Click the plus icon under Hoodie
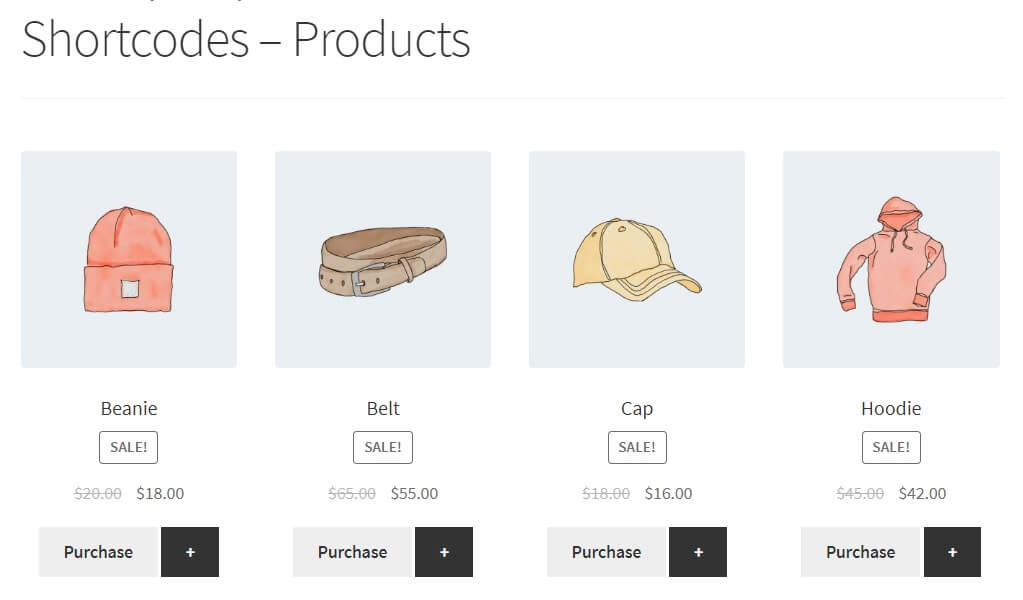Screen dimensions: 1023x600 pos(952,552)
